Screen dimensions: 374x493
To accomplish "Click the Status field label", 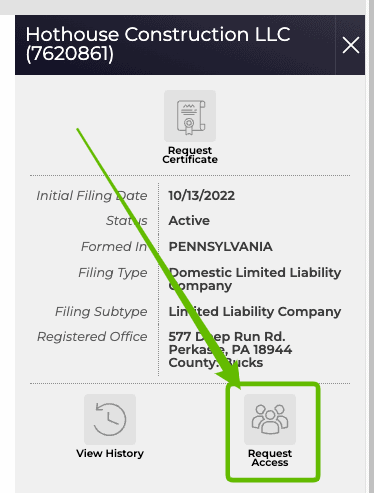I will click(x=126, y=221).
